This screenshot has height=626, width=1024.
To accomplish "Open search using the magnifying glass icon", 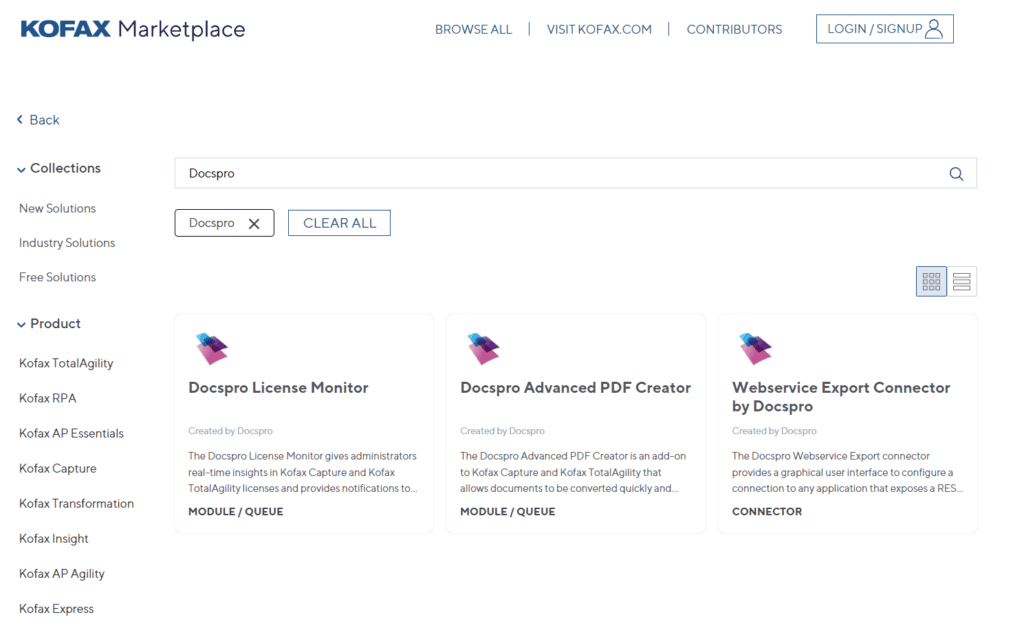I will [956, 173].
